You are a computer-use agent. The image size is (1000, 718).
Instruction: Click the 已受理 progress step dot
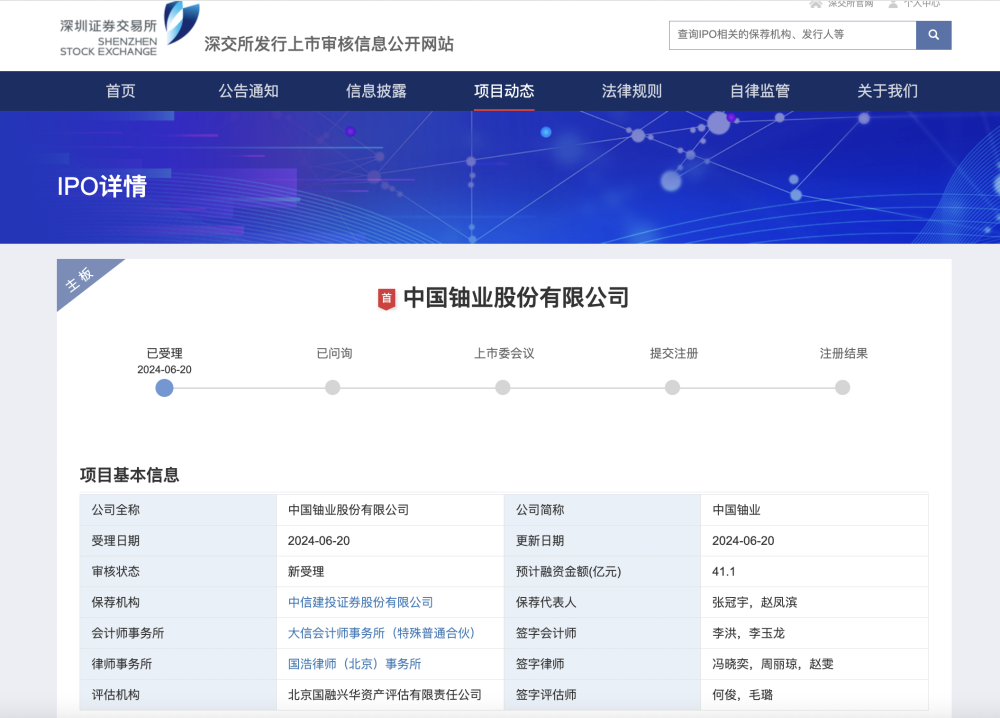(165, 388)
